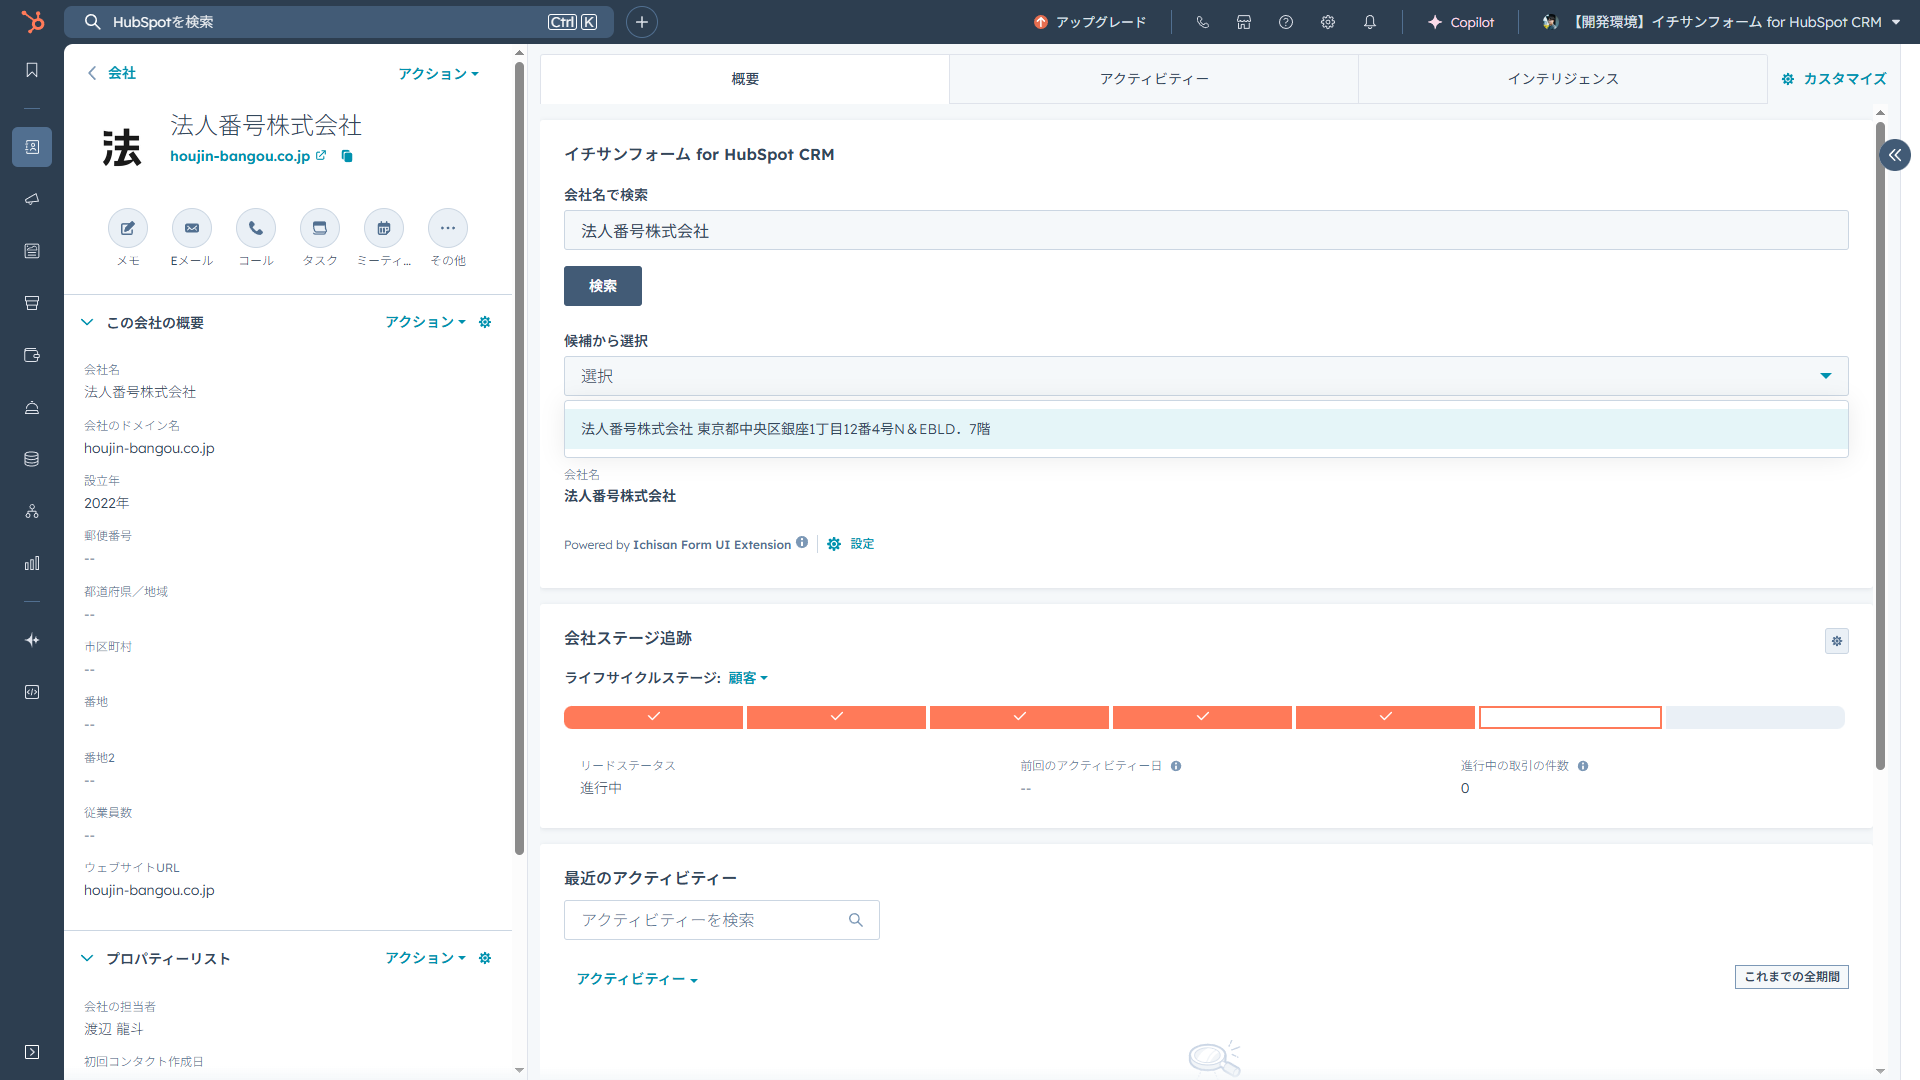The width and height of the screenshot is (1920, 1080).
Task: Click the database icon in the left sidebar
Action: [31, 459]
